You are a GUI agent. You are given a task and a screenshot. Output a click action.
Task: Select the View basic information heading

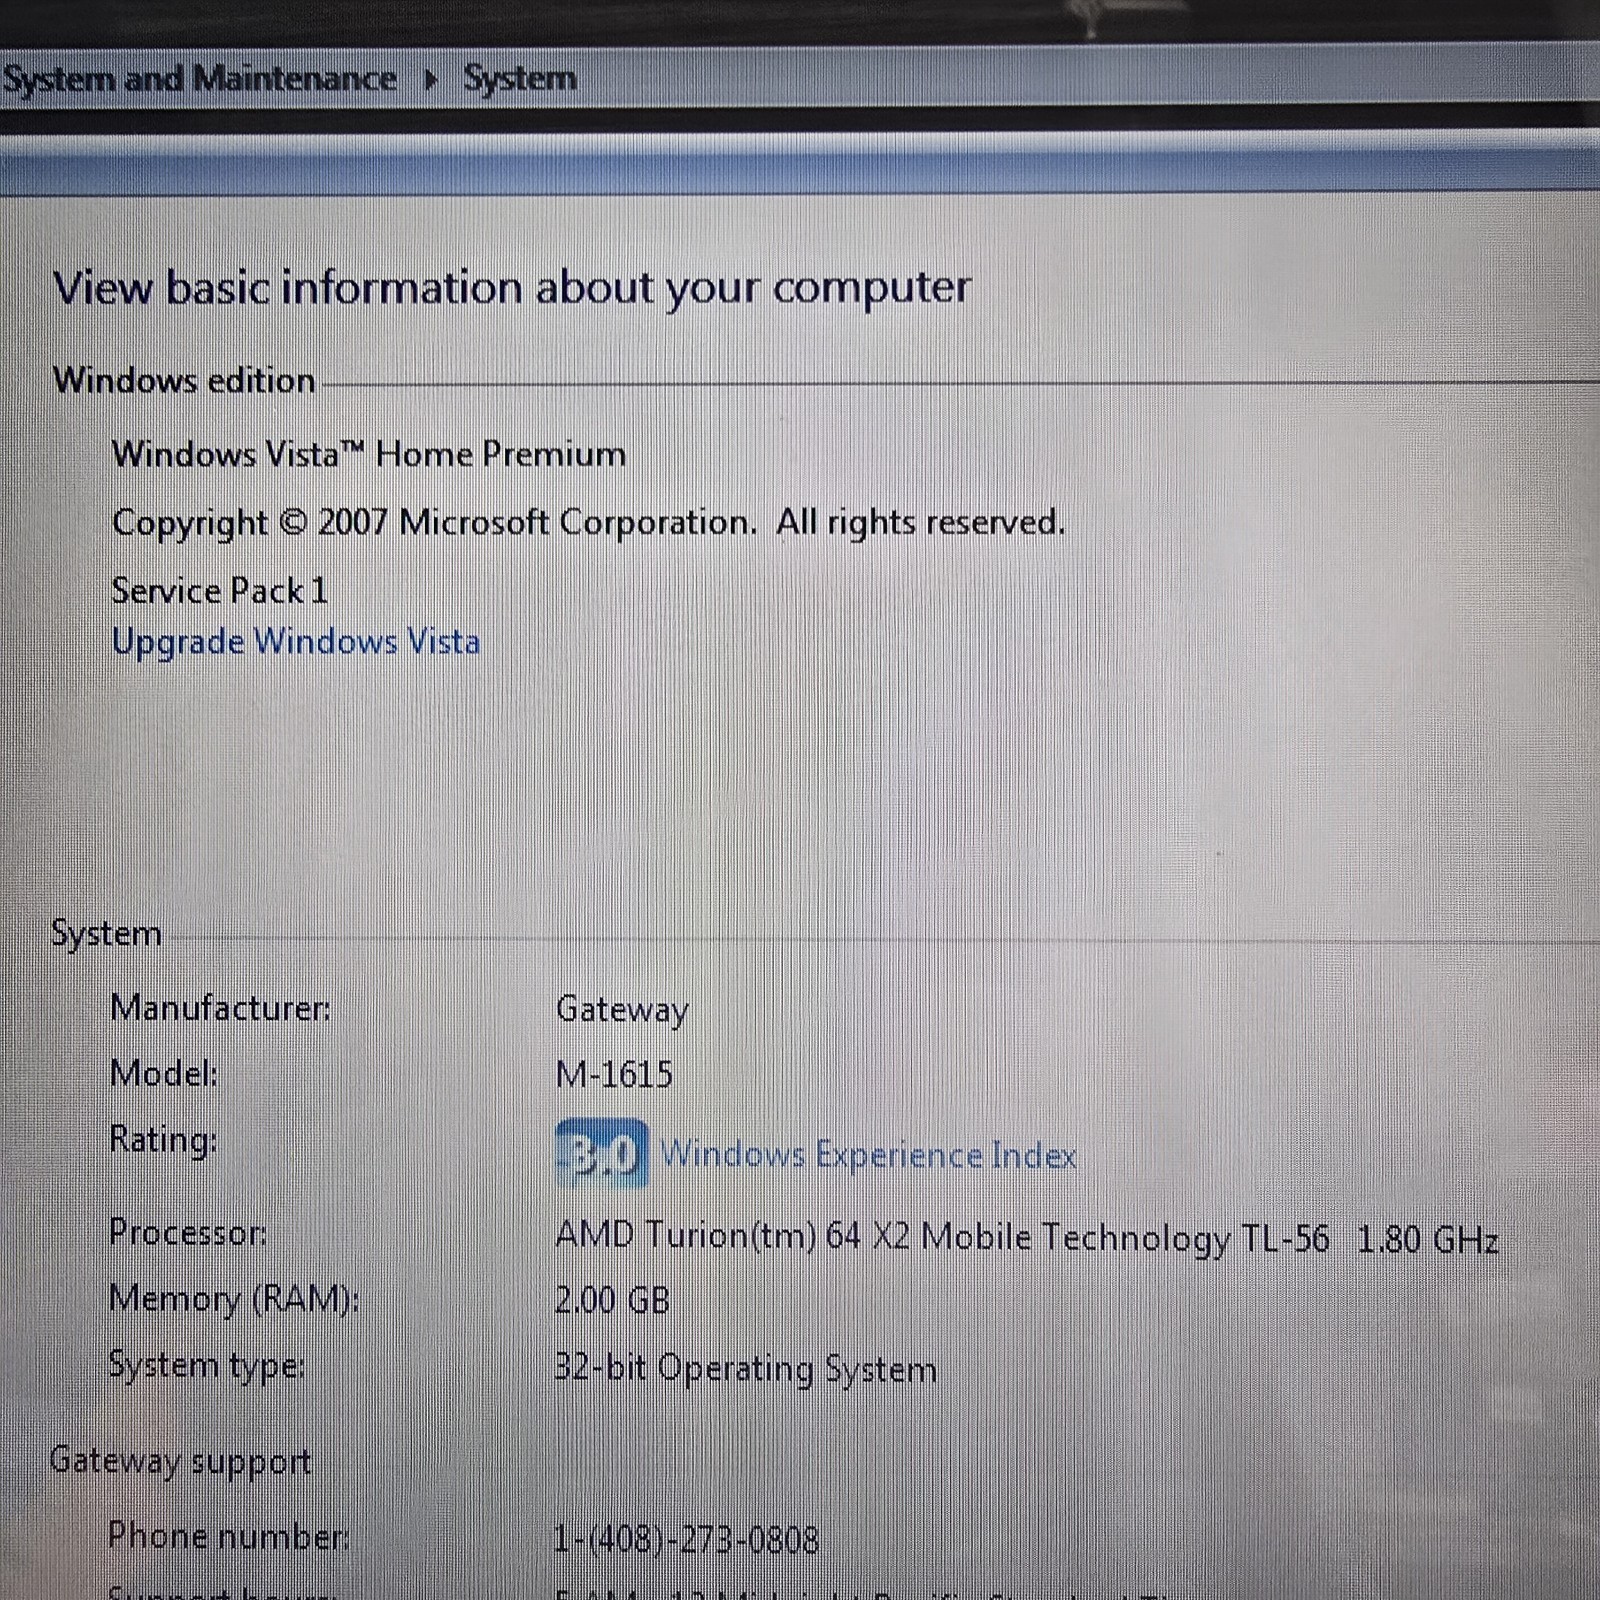pyautogui.click(x=512, y=288)
